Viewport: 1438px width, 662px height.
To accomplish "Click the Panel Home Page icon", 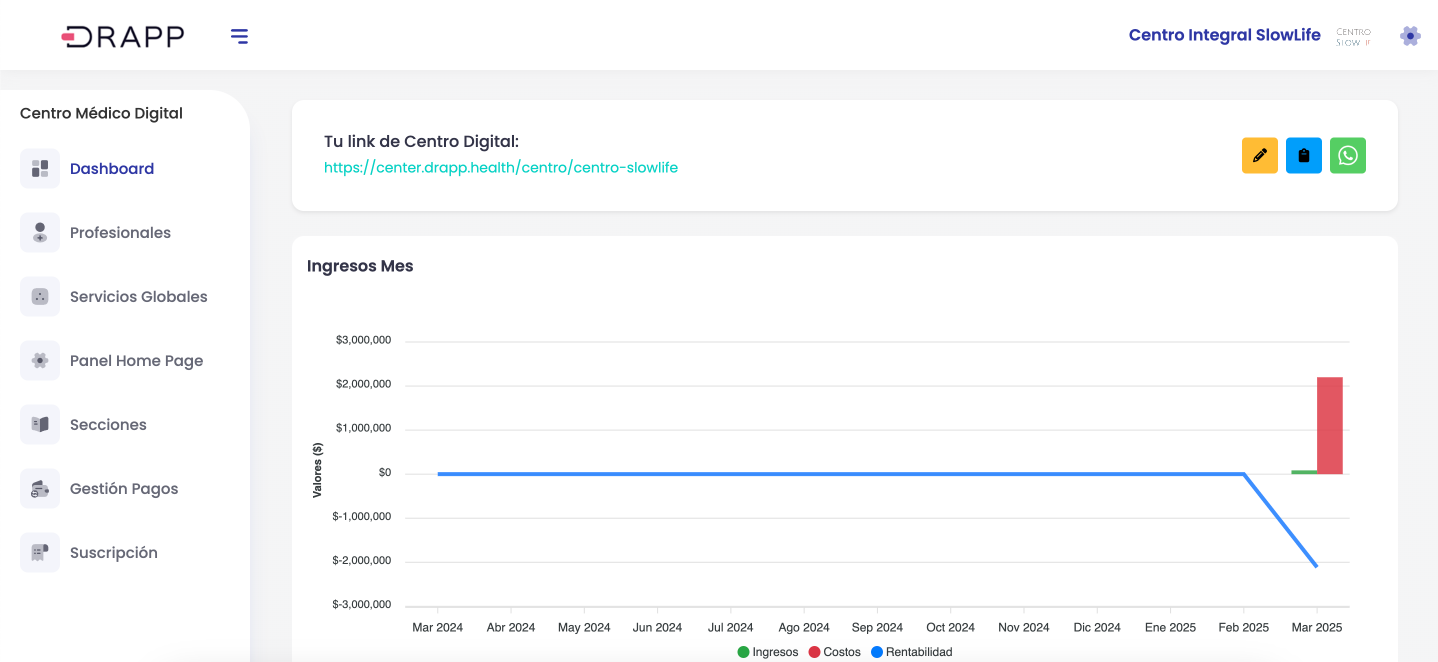I will coord(40,360).
